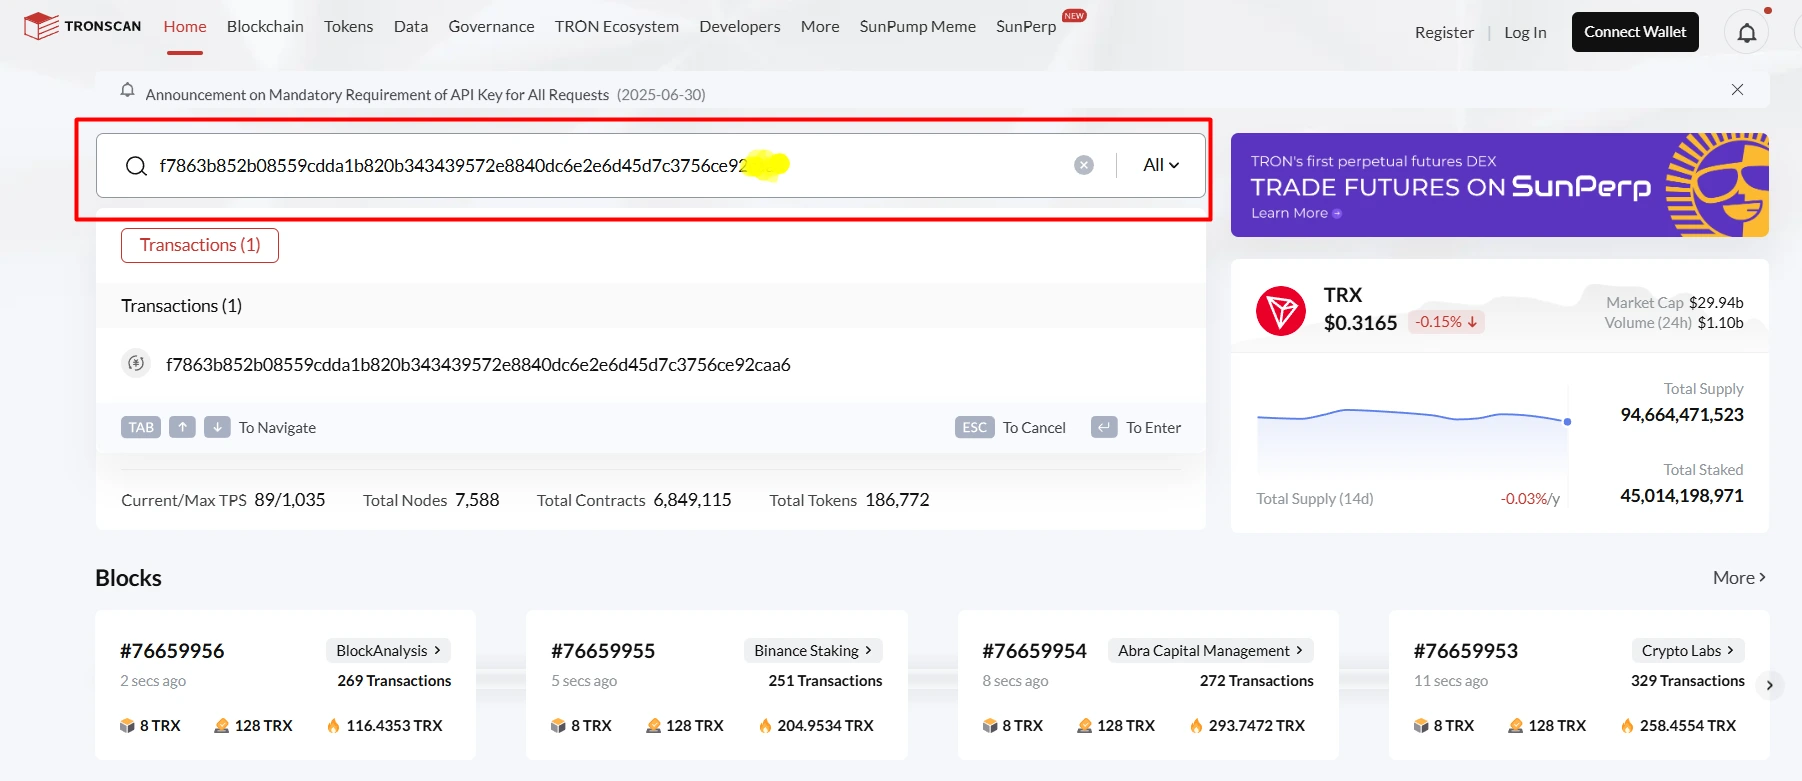Viewport: 1802px width, 781px height.
Task: Dismiss the API key announcement banner
Action: point(1737,90)
